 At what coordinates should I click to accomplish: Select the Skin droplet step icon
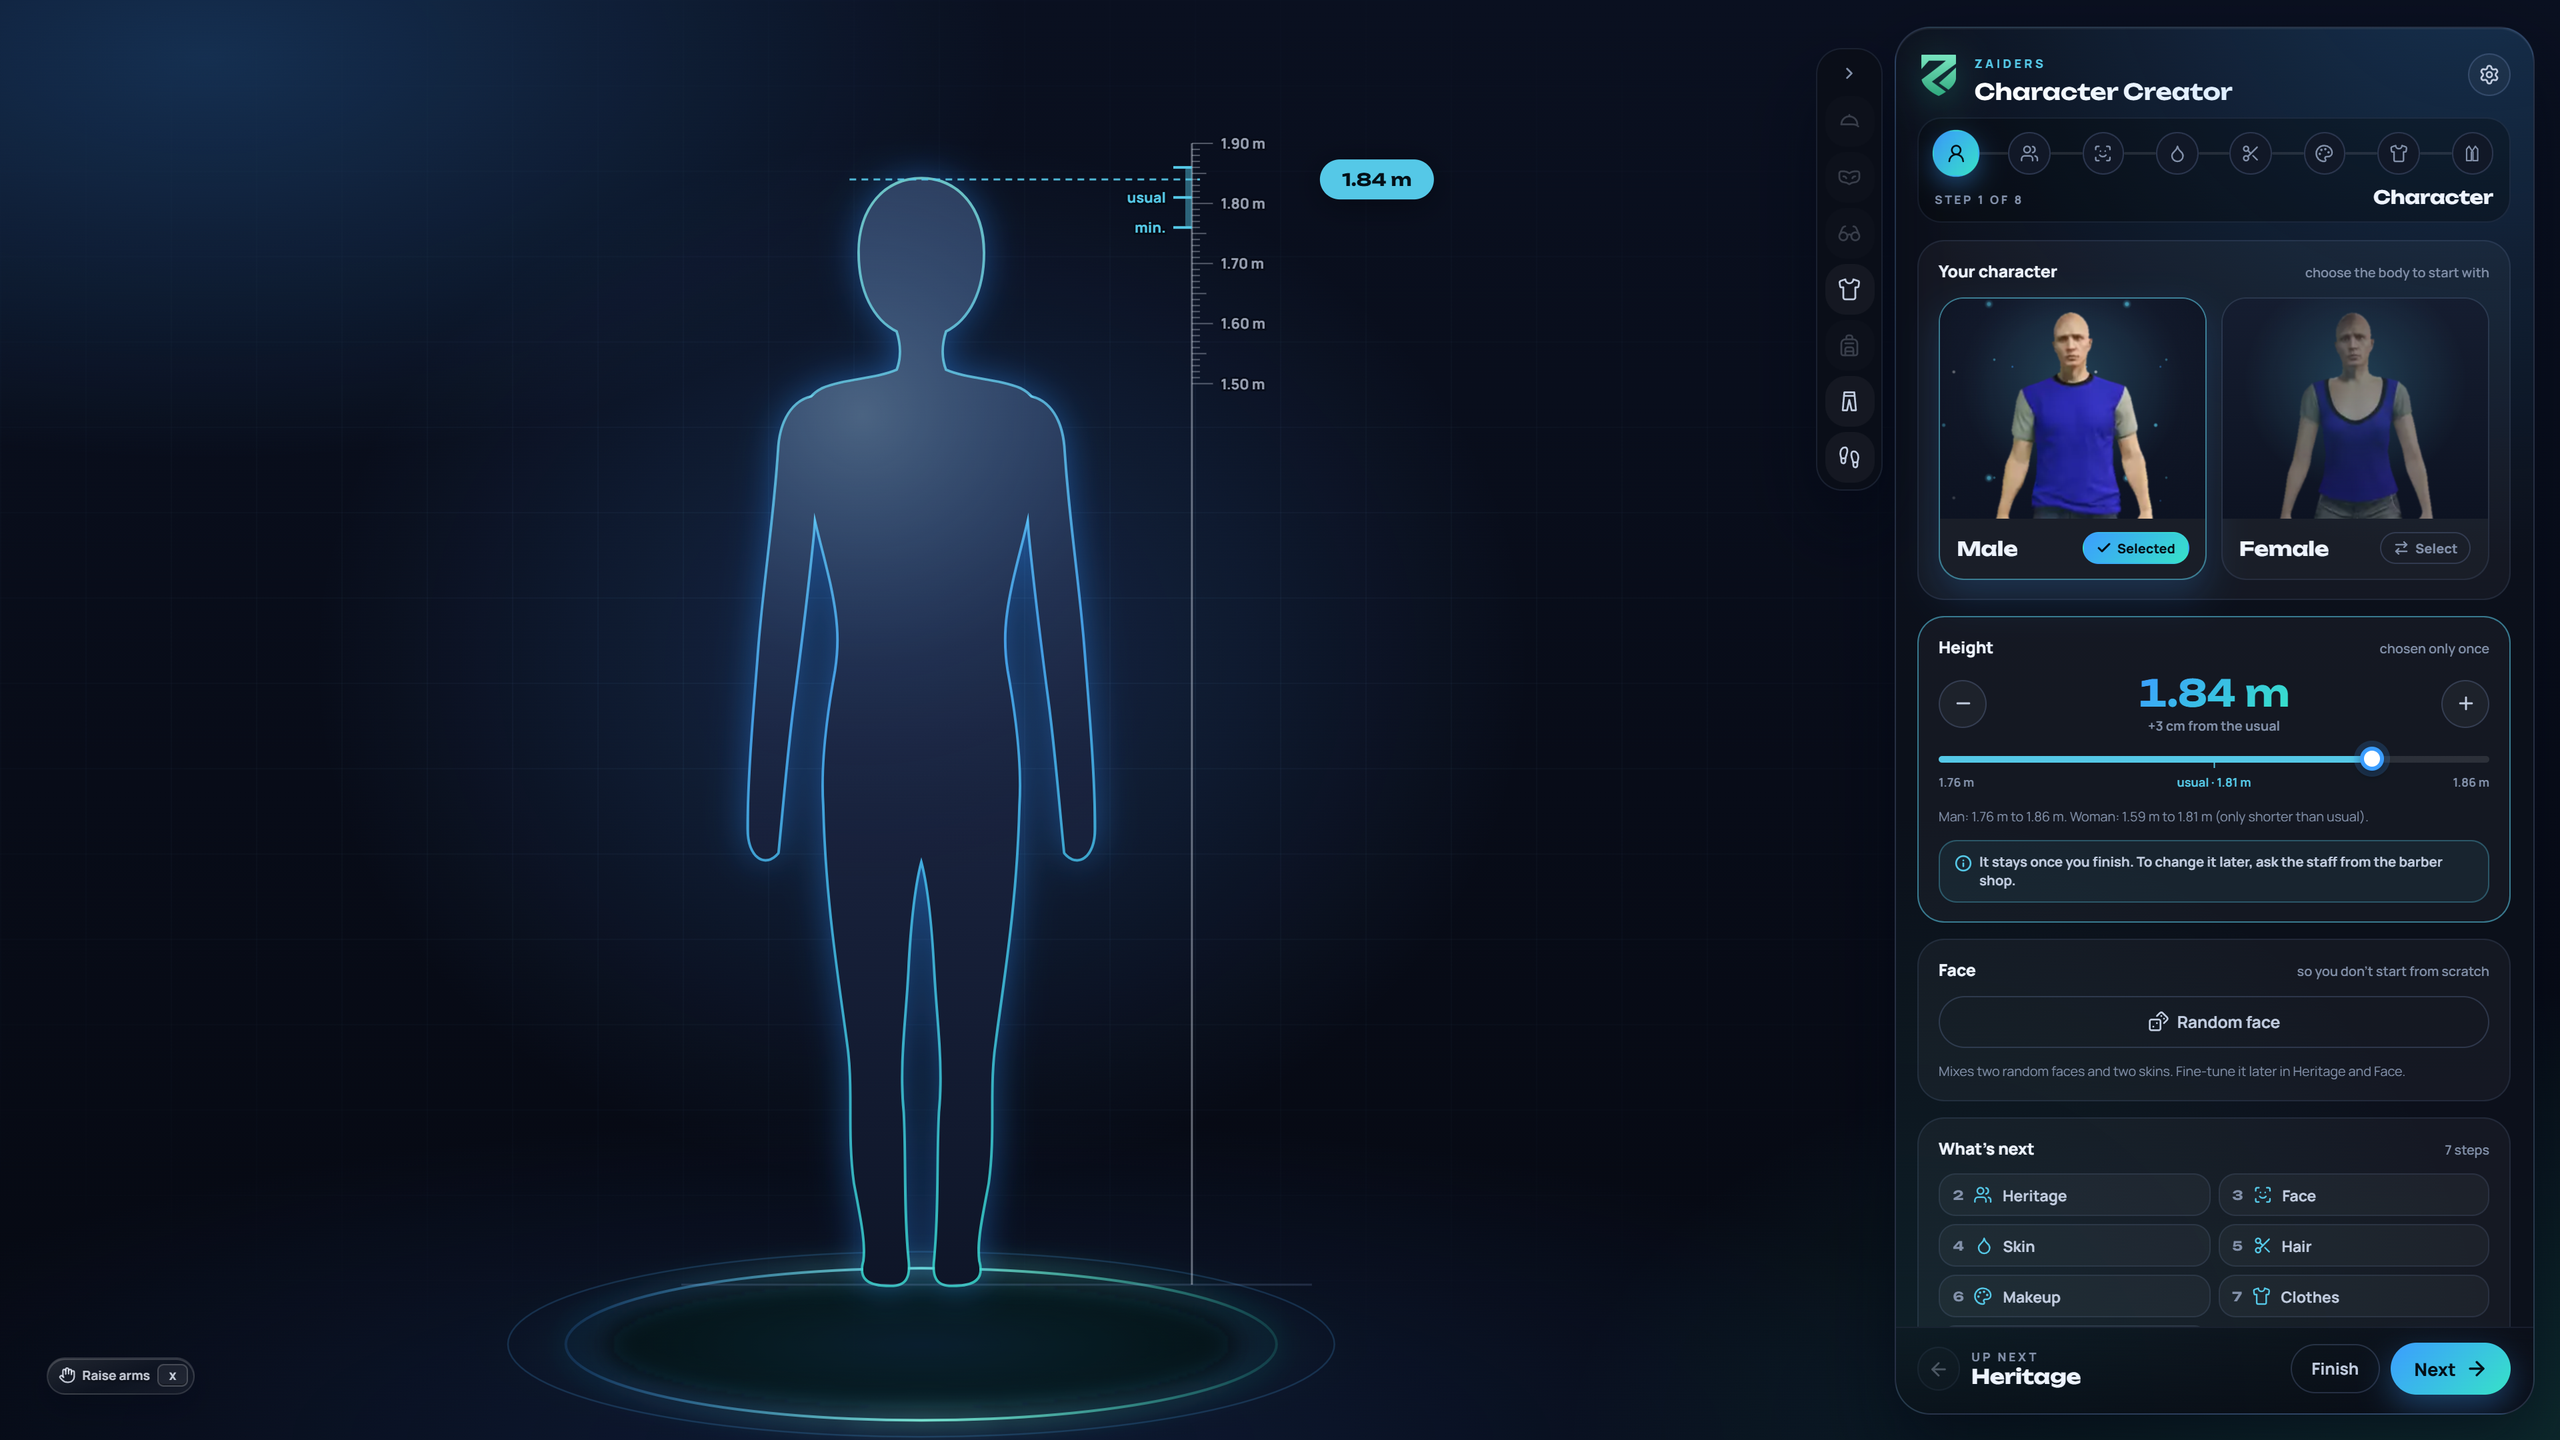[x=2177, y=154]
